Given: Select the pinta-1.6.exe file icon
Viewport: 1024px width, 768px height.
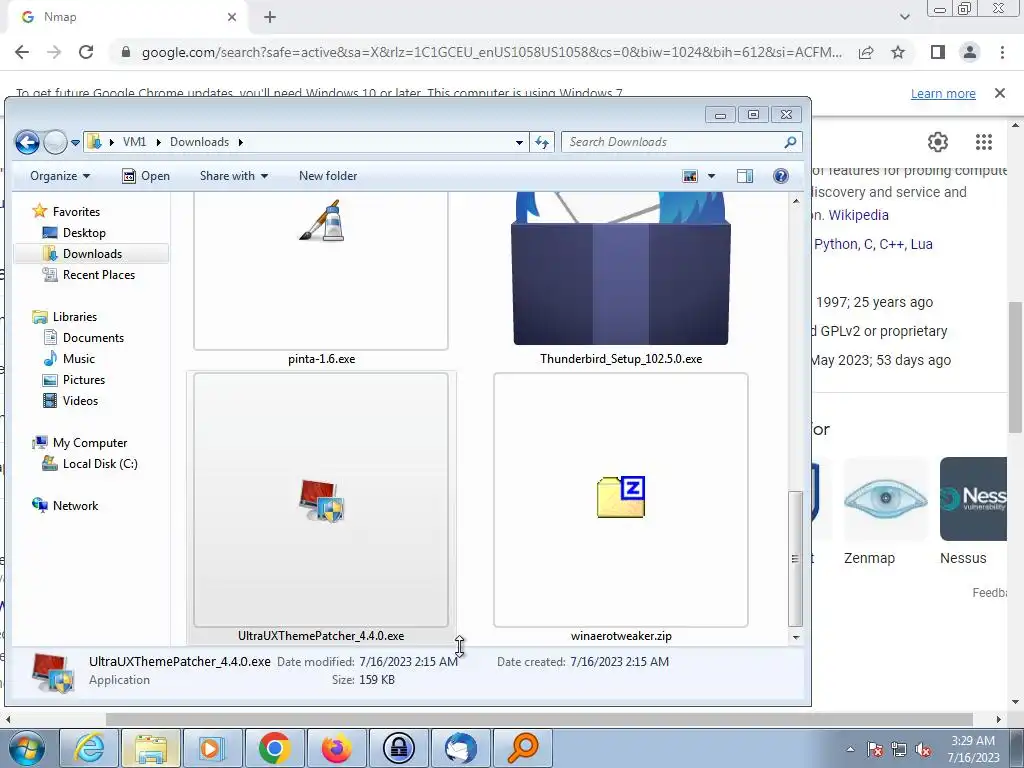Looking at the screenshot, I should (x=321, y=221).
